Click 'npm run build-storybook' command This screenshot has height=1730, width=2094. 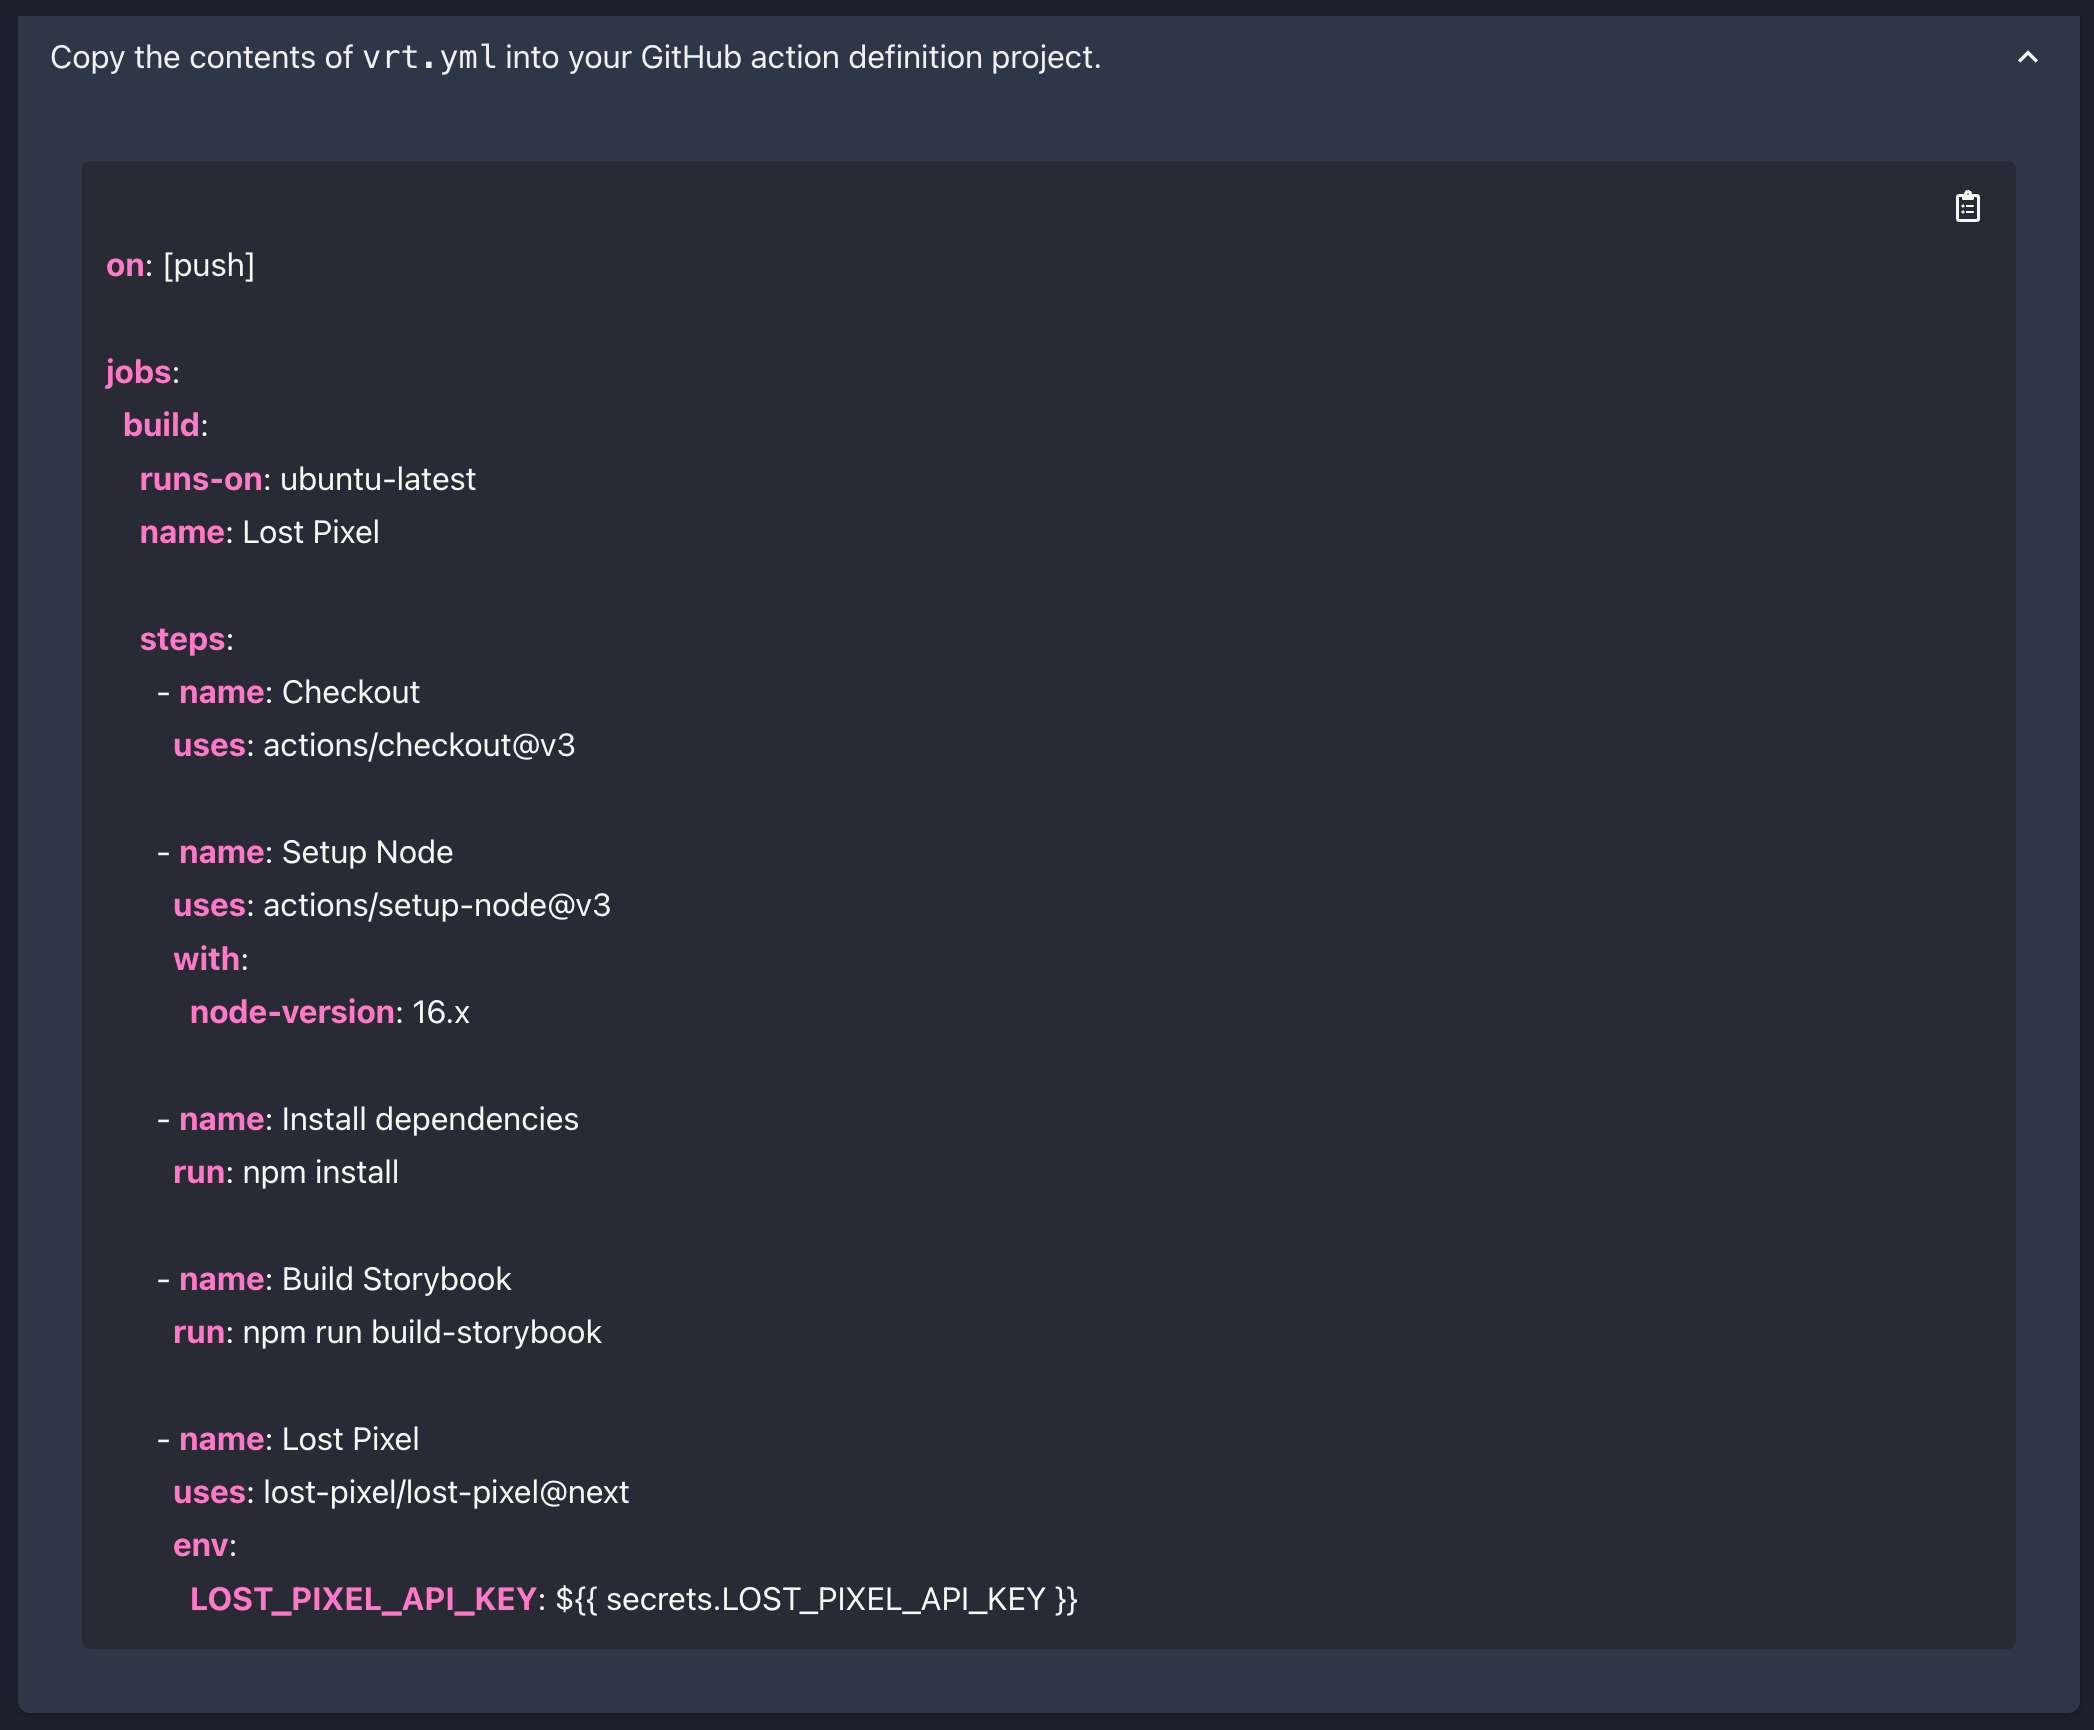point(422,1332)
